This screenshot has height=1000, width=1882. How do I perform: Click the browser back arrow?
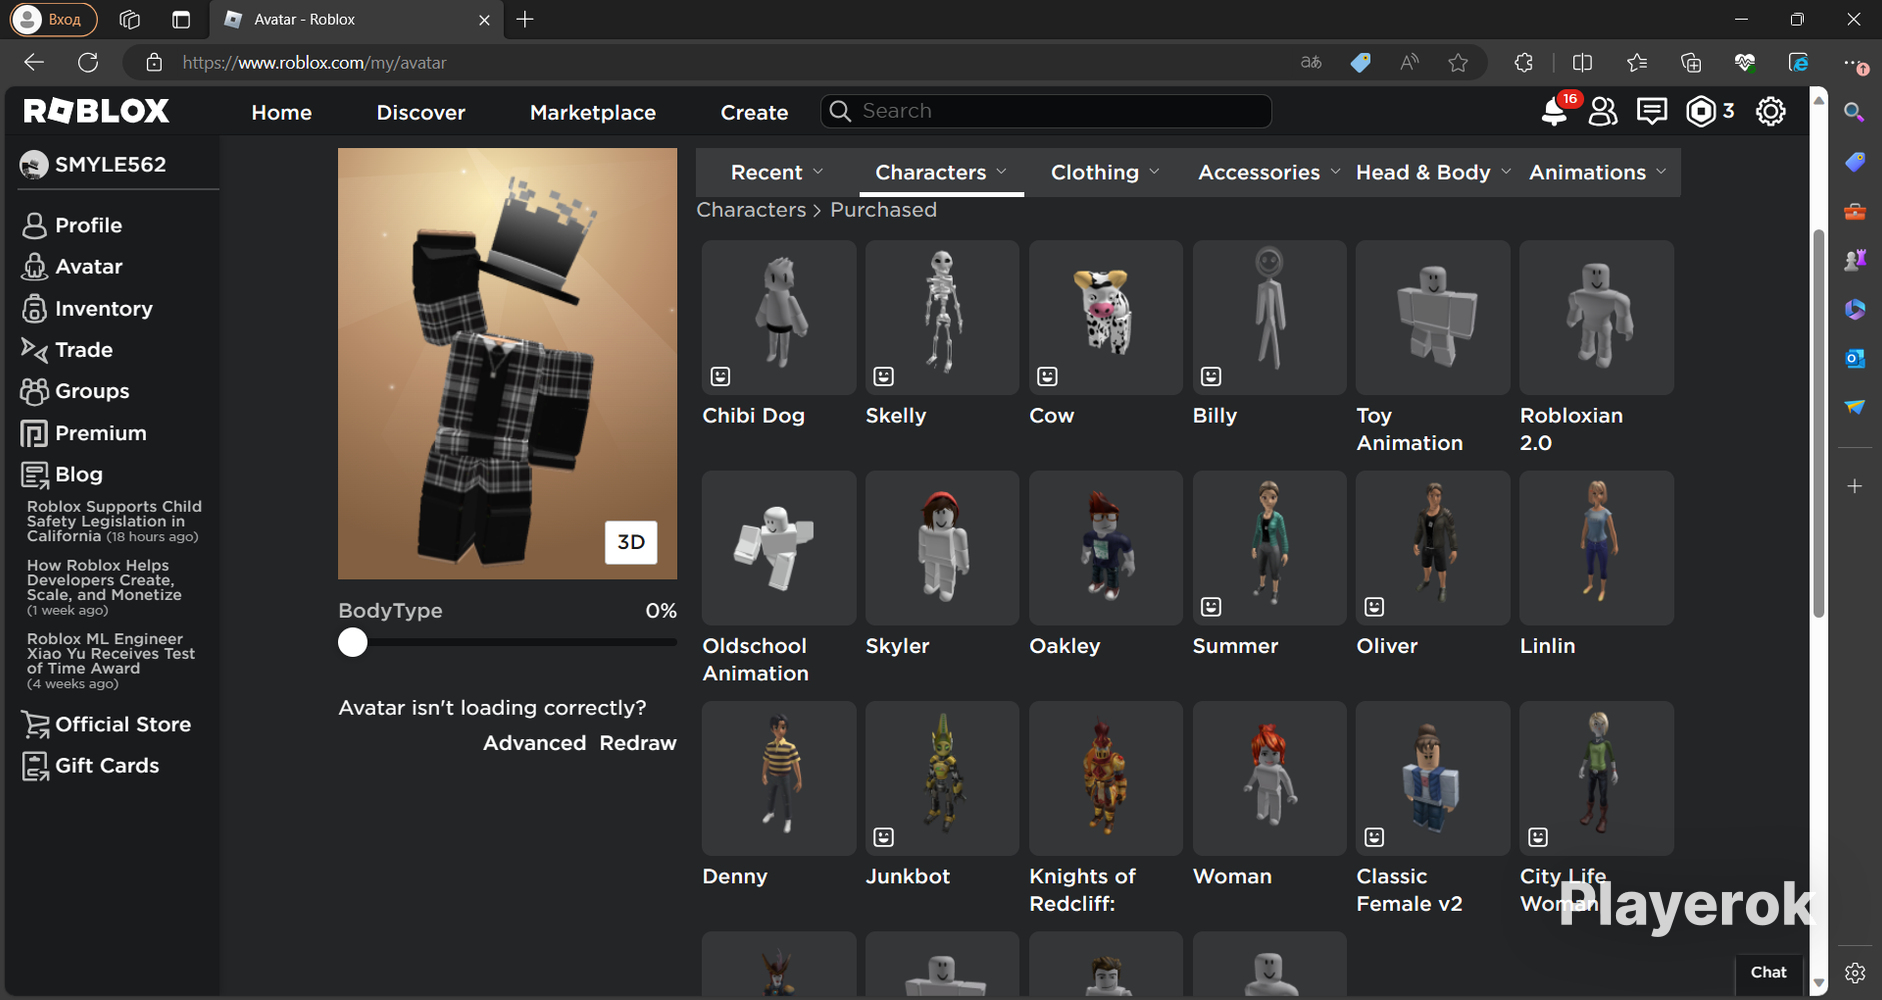click(34, 62)
